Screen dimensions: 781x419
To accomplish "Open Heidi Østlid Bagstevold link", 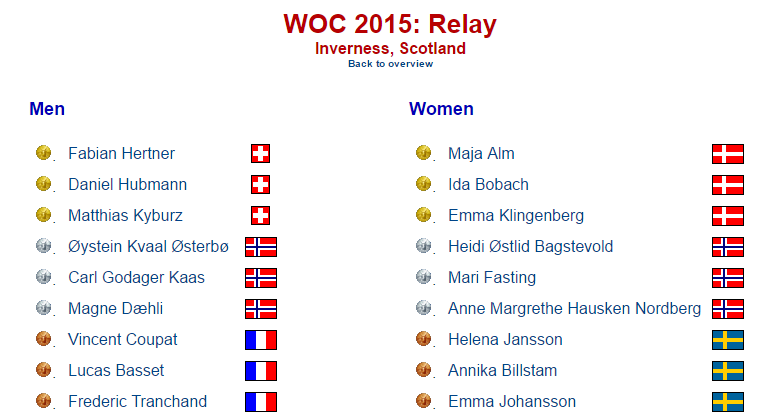I will pos(530,246).
